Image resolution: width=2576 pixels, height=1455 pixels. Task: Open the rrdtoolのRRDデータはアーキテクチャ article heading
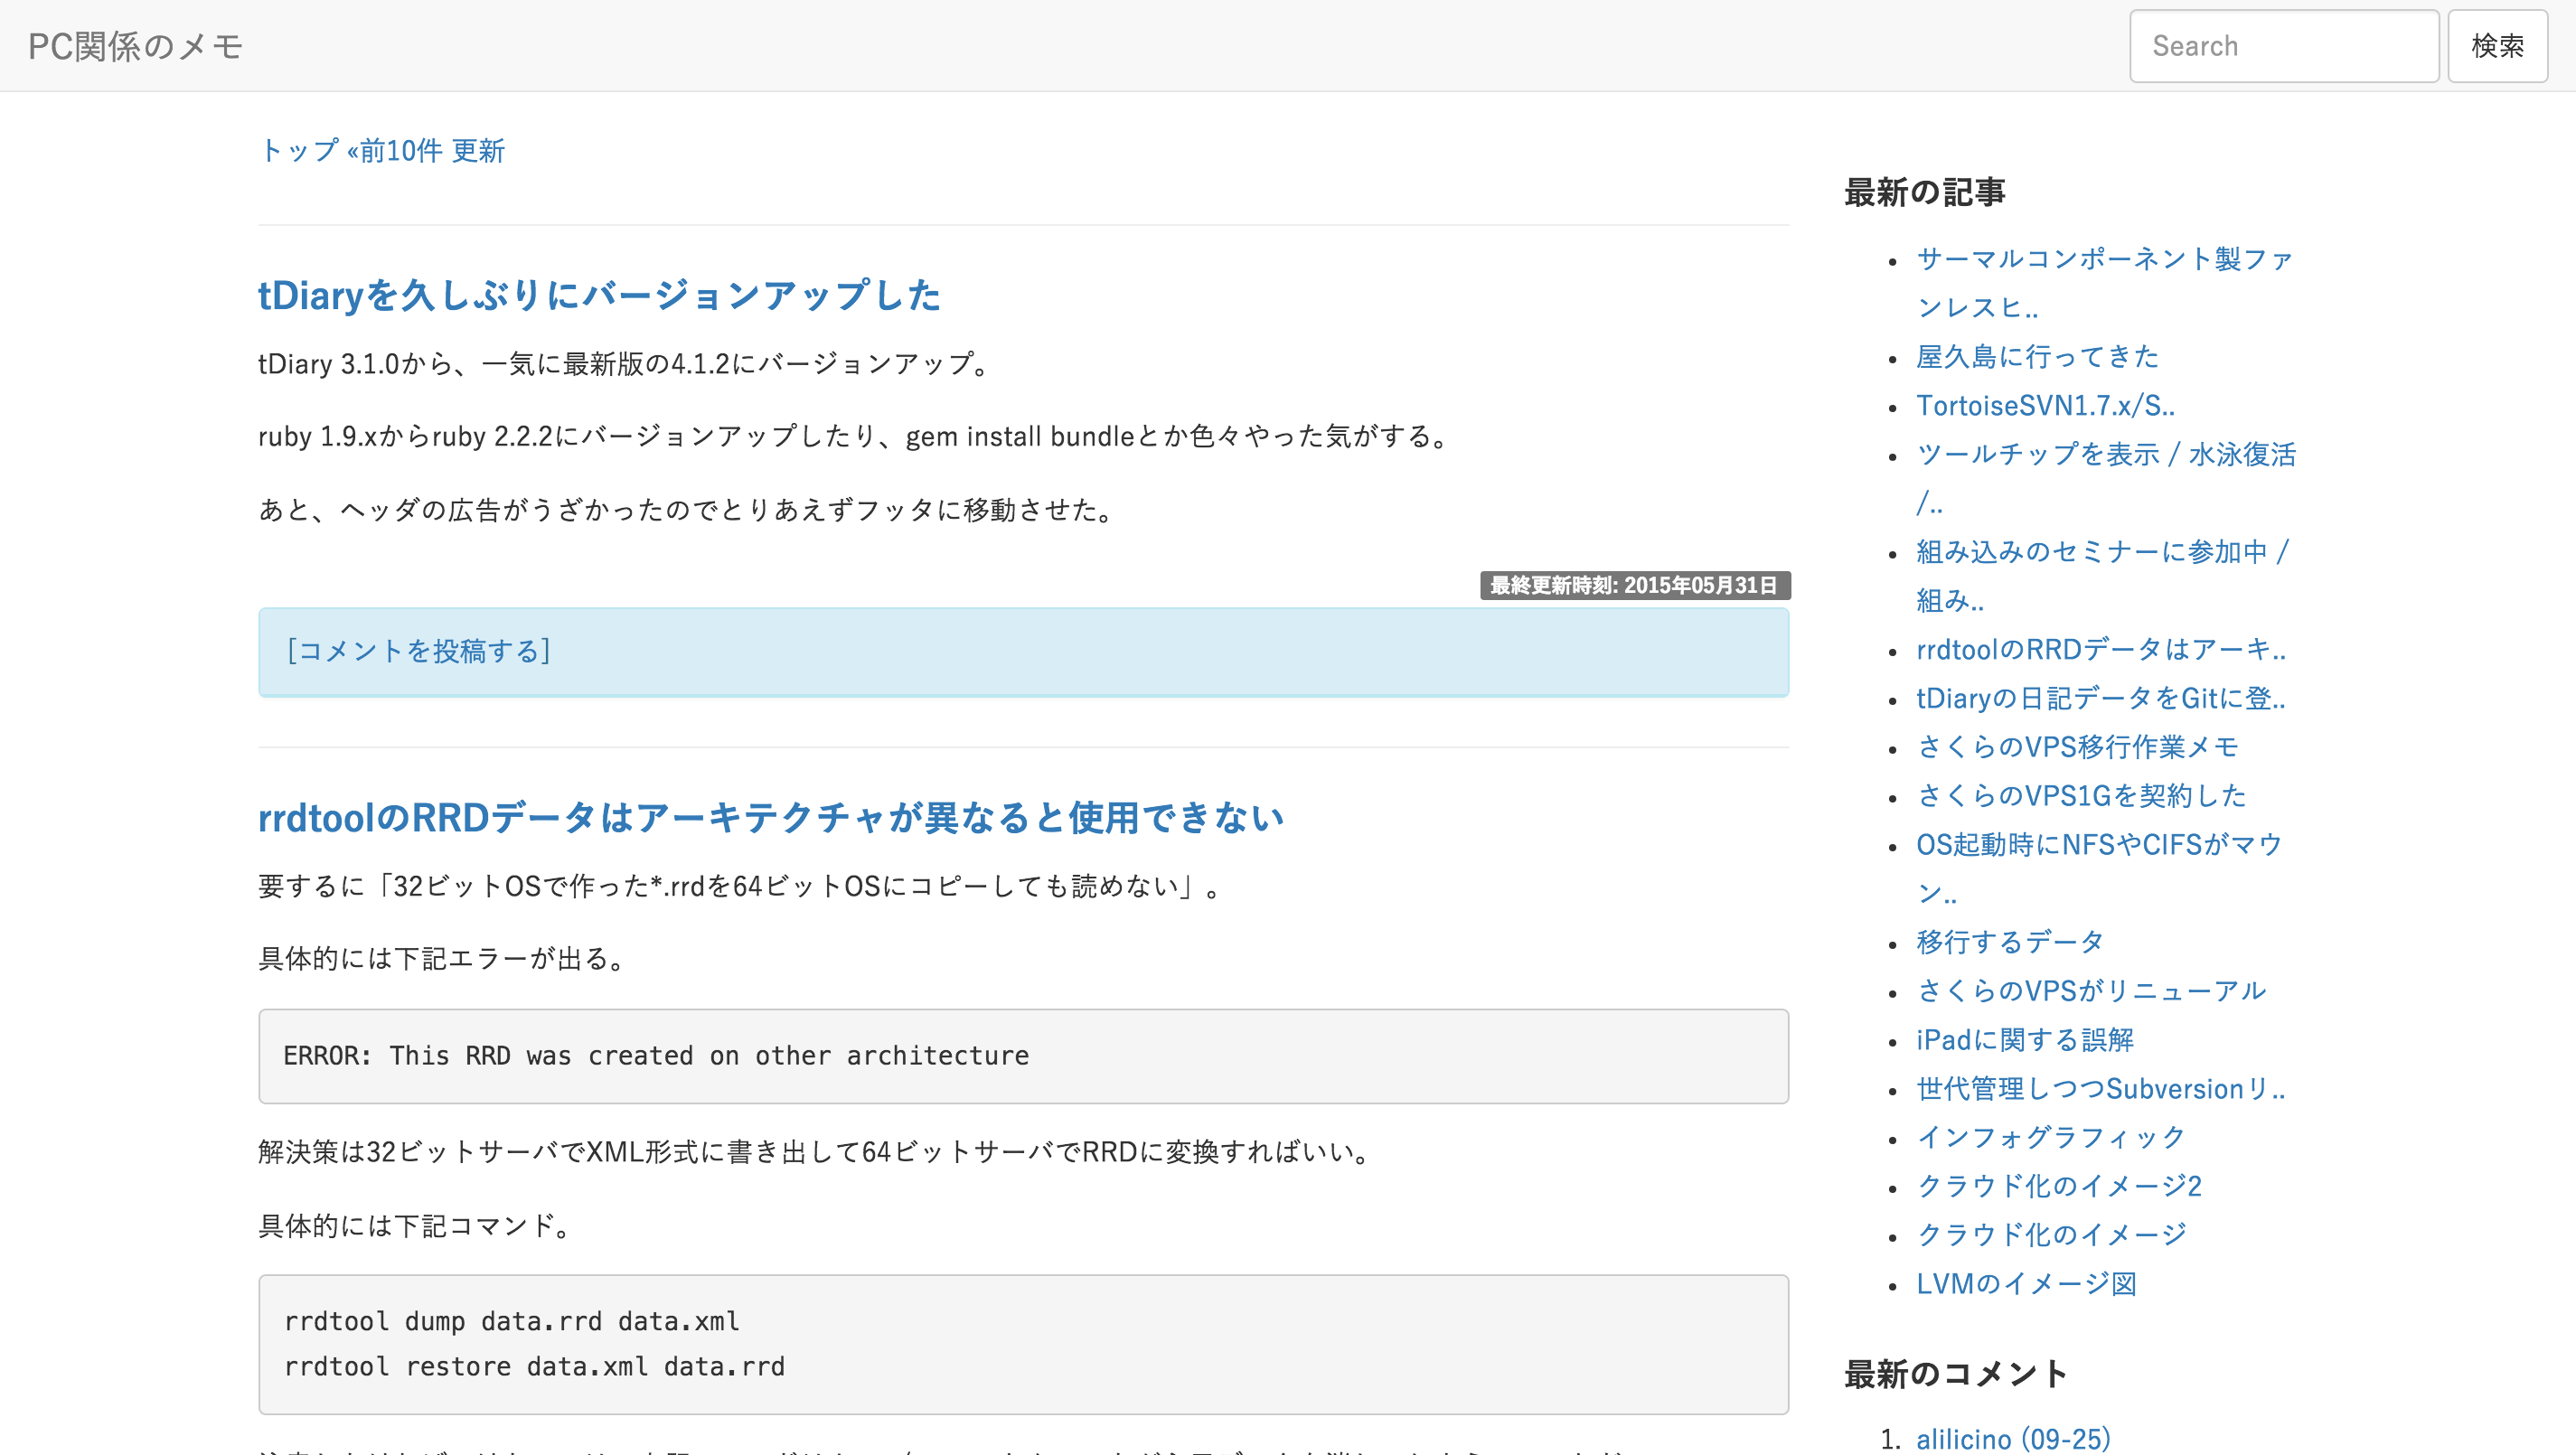coord(771,818)
